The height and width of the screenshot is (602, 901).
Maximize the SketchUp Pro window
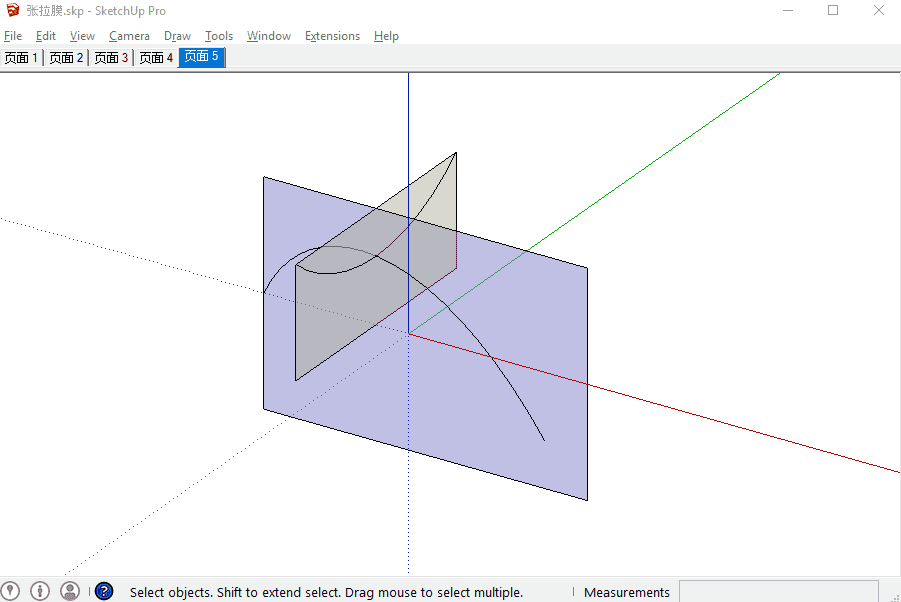pyautogui.click(x=833, y=10)
